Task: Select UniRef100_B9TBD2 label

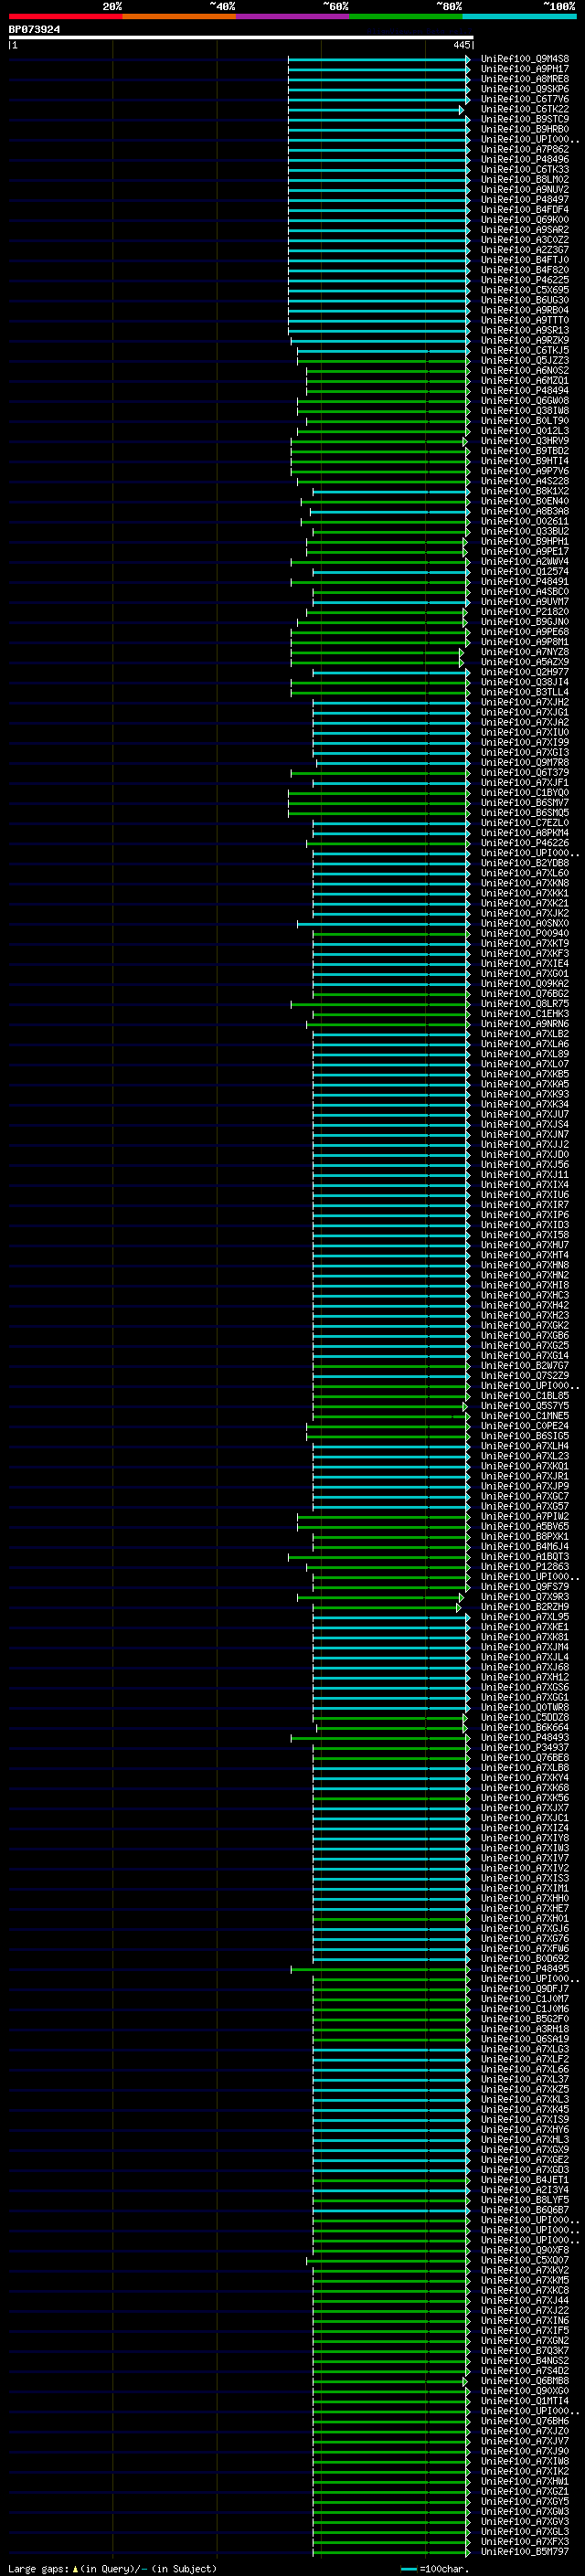Action: point(525,451)
